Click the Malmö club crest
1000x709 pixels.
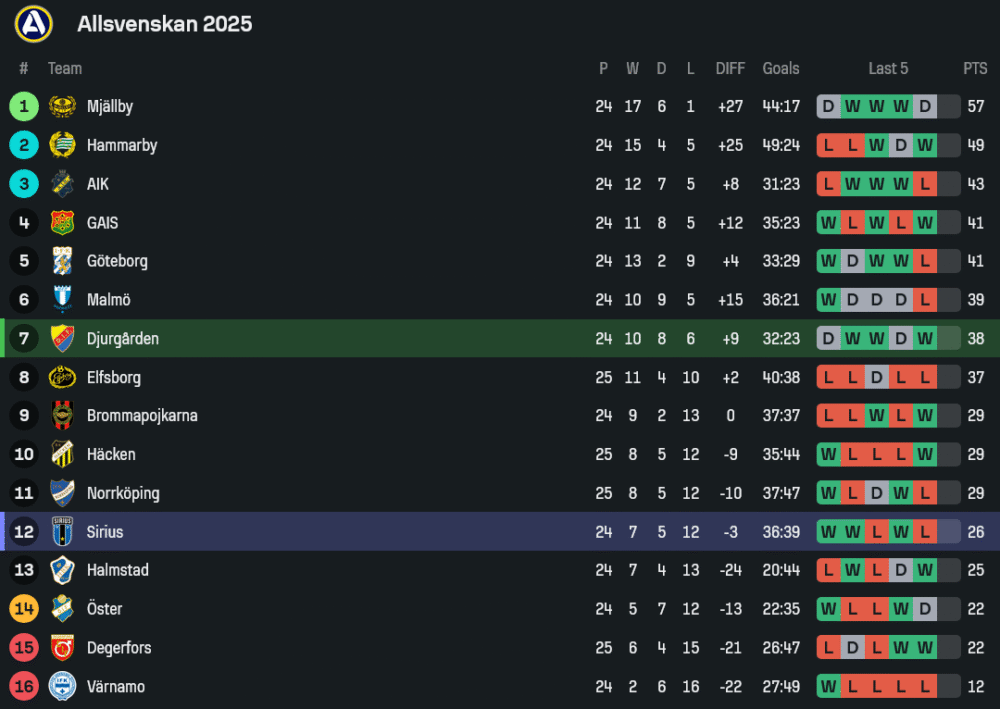62,300
